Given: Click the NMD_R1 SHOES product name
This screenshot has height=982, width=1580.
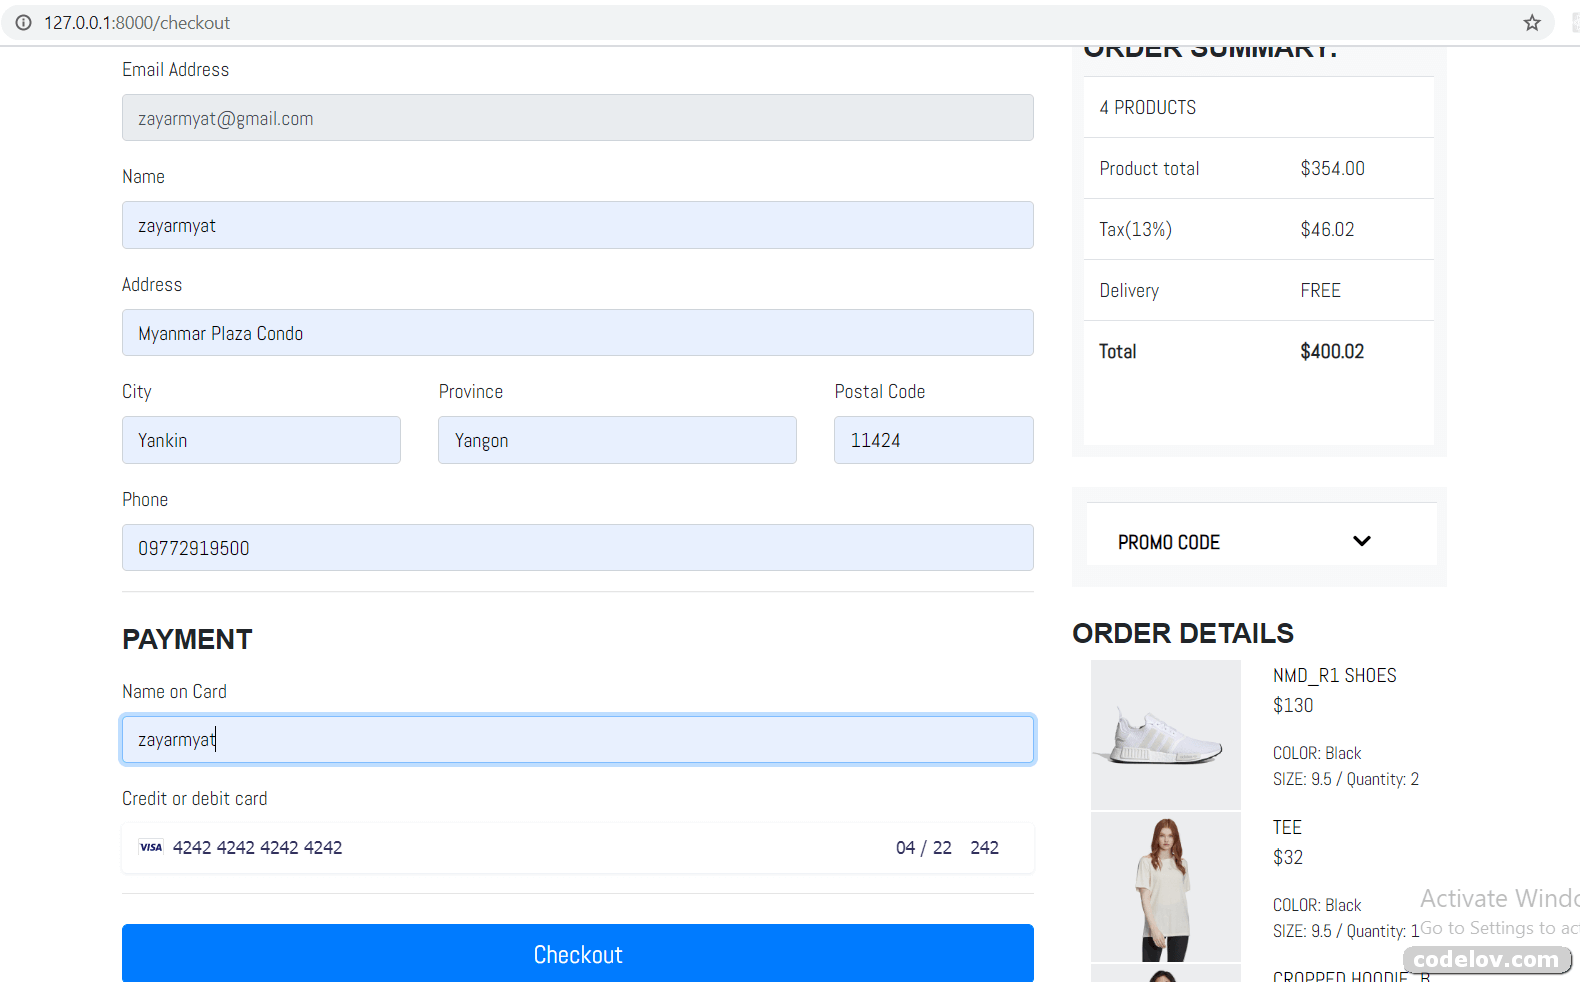Looking at the screenshot, I should click(x=1334, y=675).
